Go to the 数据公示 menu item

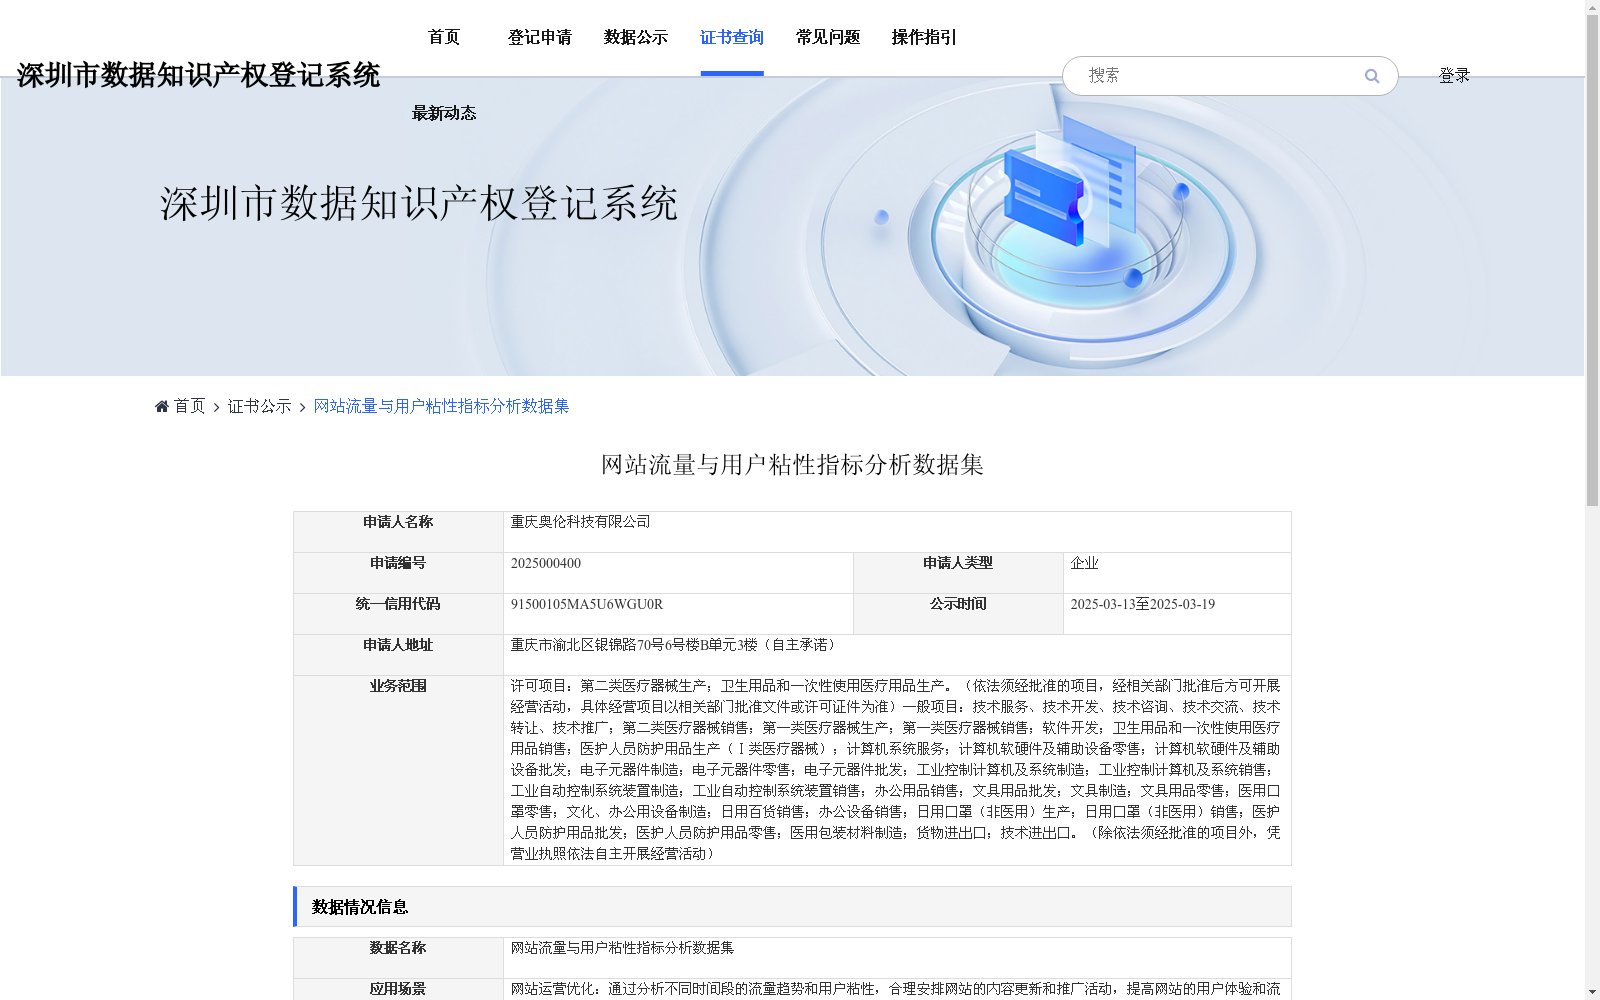[636, 37]
